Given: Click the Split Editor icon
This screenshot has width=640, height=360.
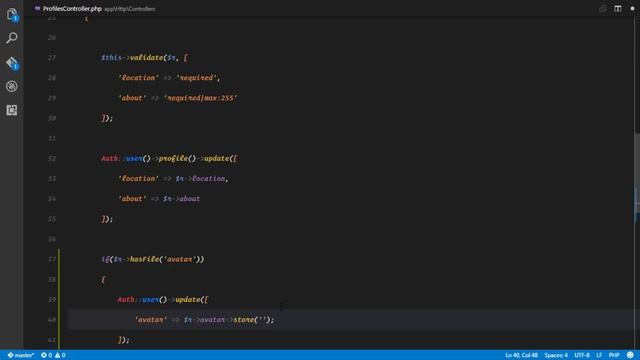Looking at the screenshot, I should 618,9.
